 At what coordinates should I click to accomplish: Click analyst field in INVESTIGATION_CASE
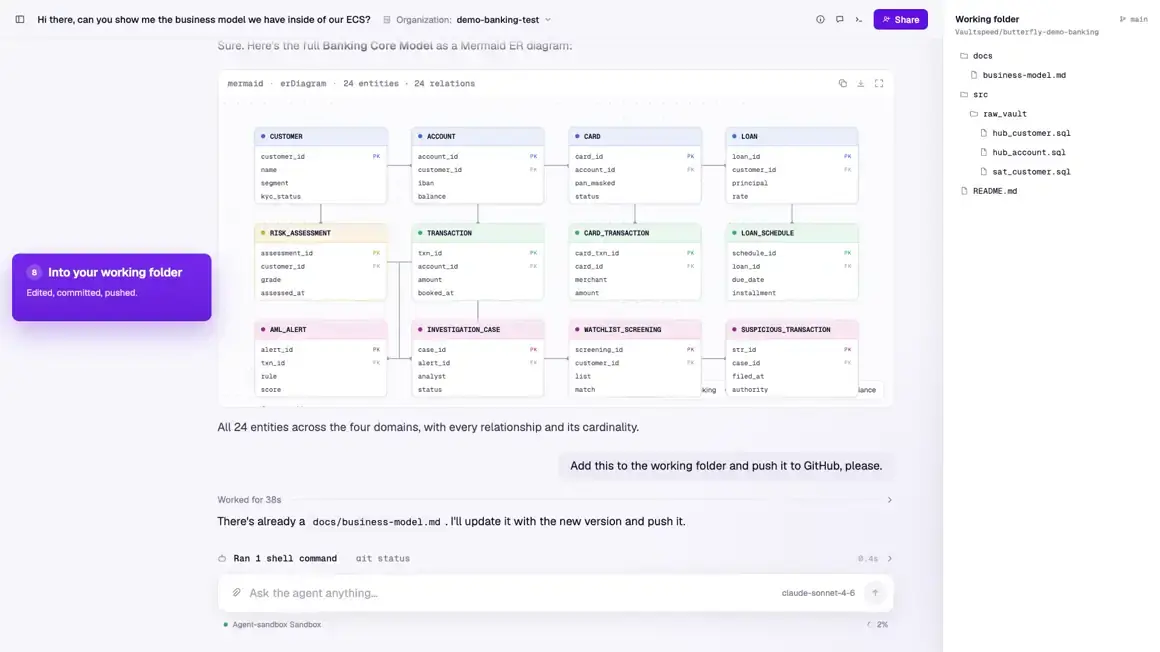[431, 377]
